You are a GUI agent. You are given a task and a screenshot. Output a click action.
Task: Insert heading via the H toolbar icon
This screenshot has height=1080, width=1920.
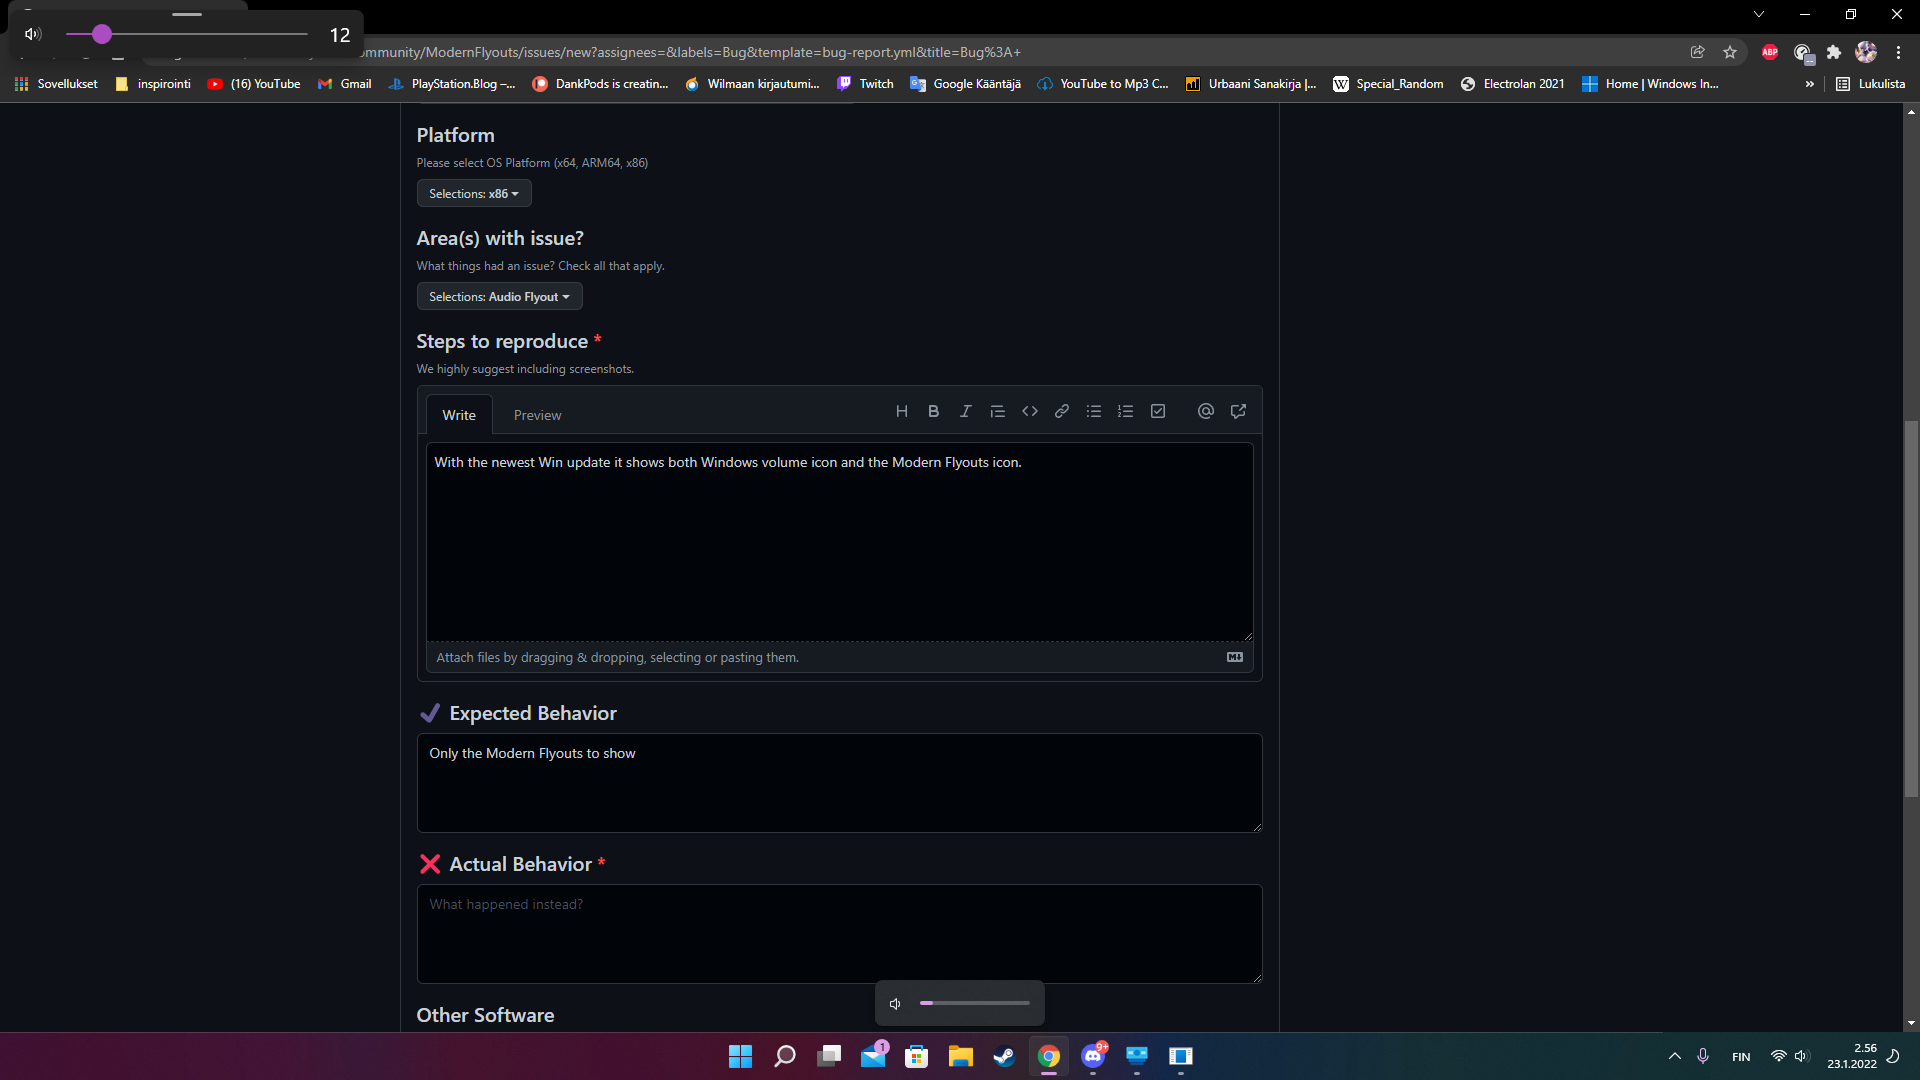click(x=902, y=411)
